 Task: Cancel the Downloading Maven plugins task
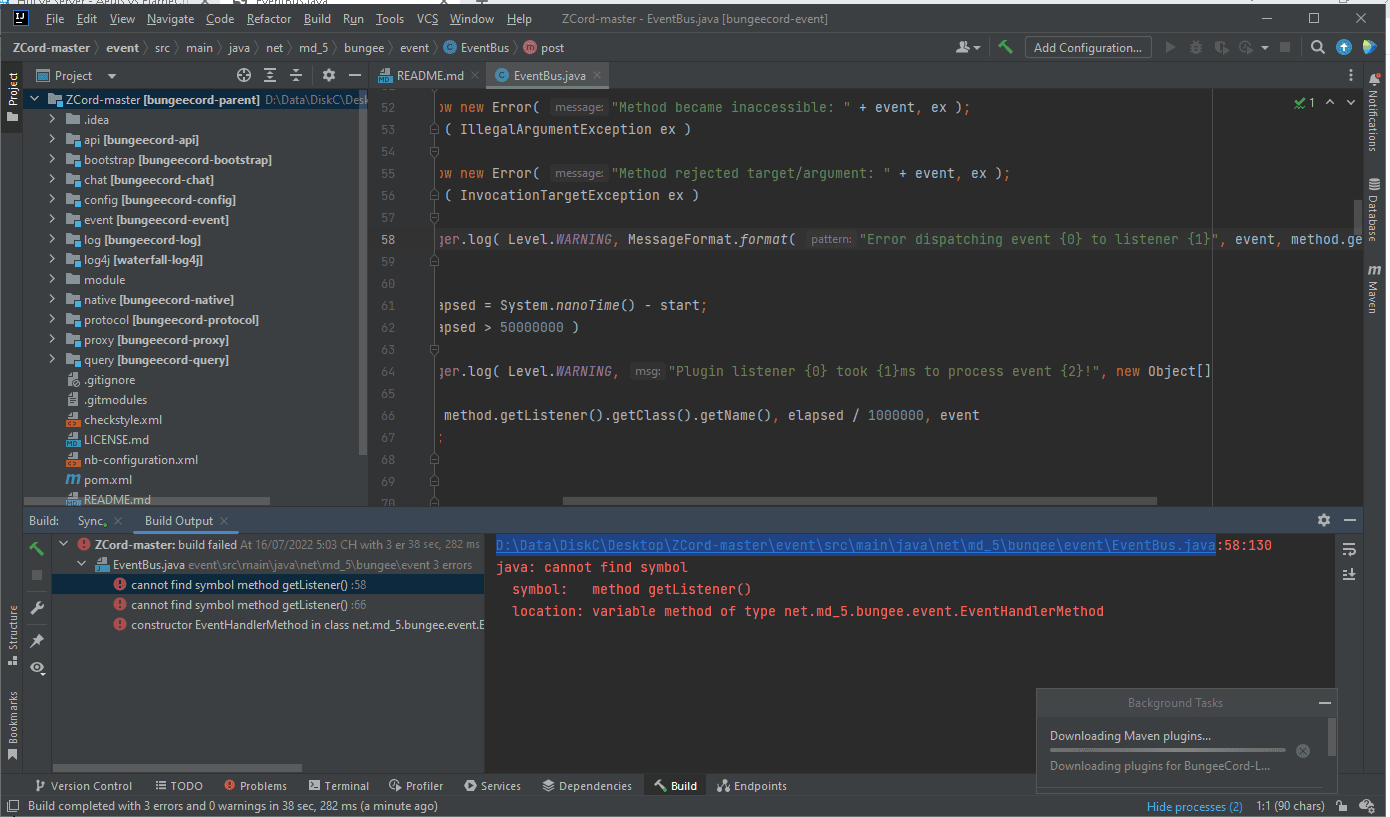pyautogui.click(x=1302, y=751)
